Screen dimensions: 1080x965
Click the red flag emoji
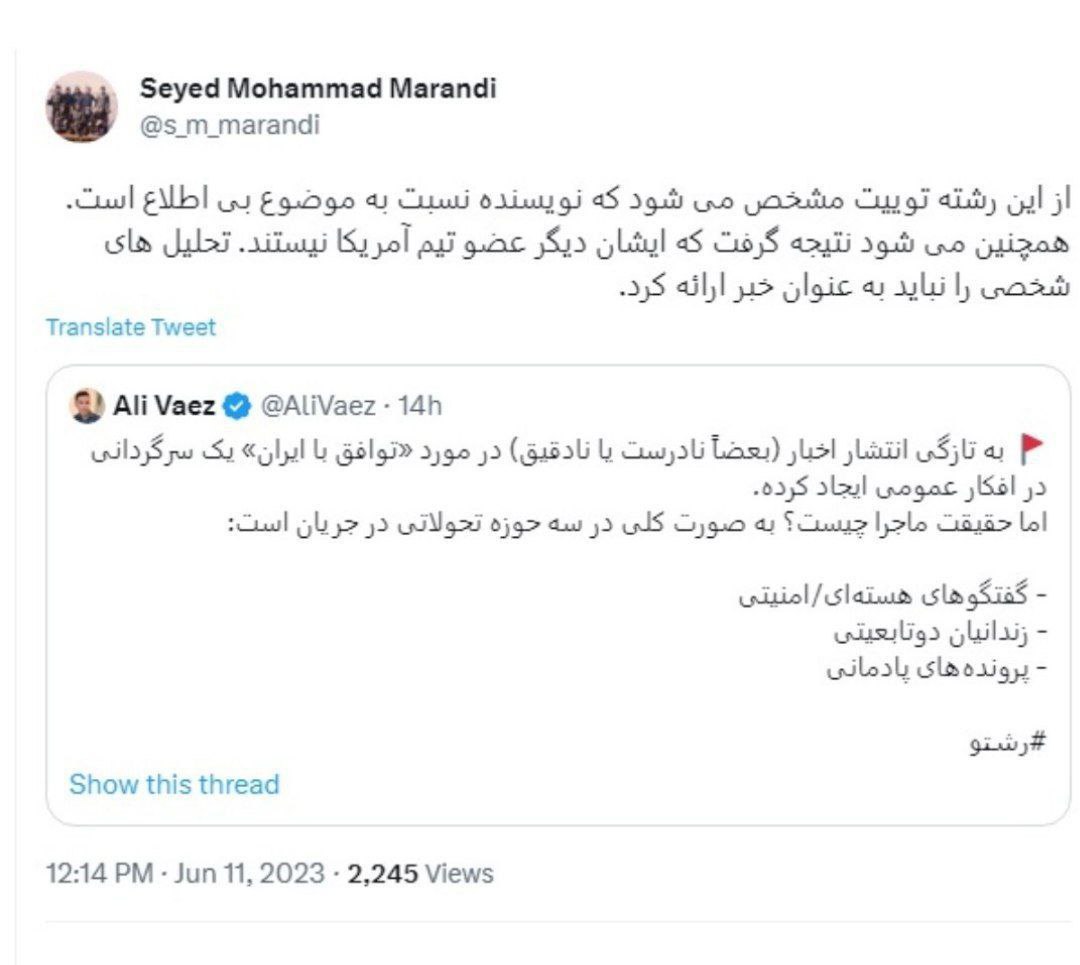(1032, 446)
